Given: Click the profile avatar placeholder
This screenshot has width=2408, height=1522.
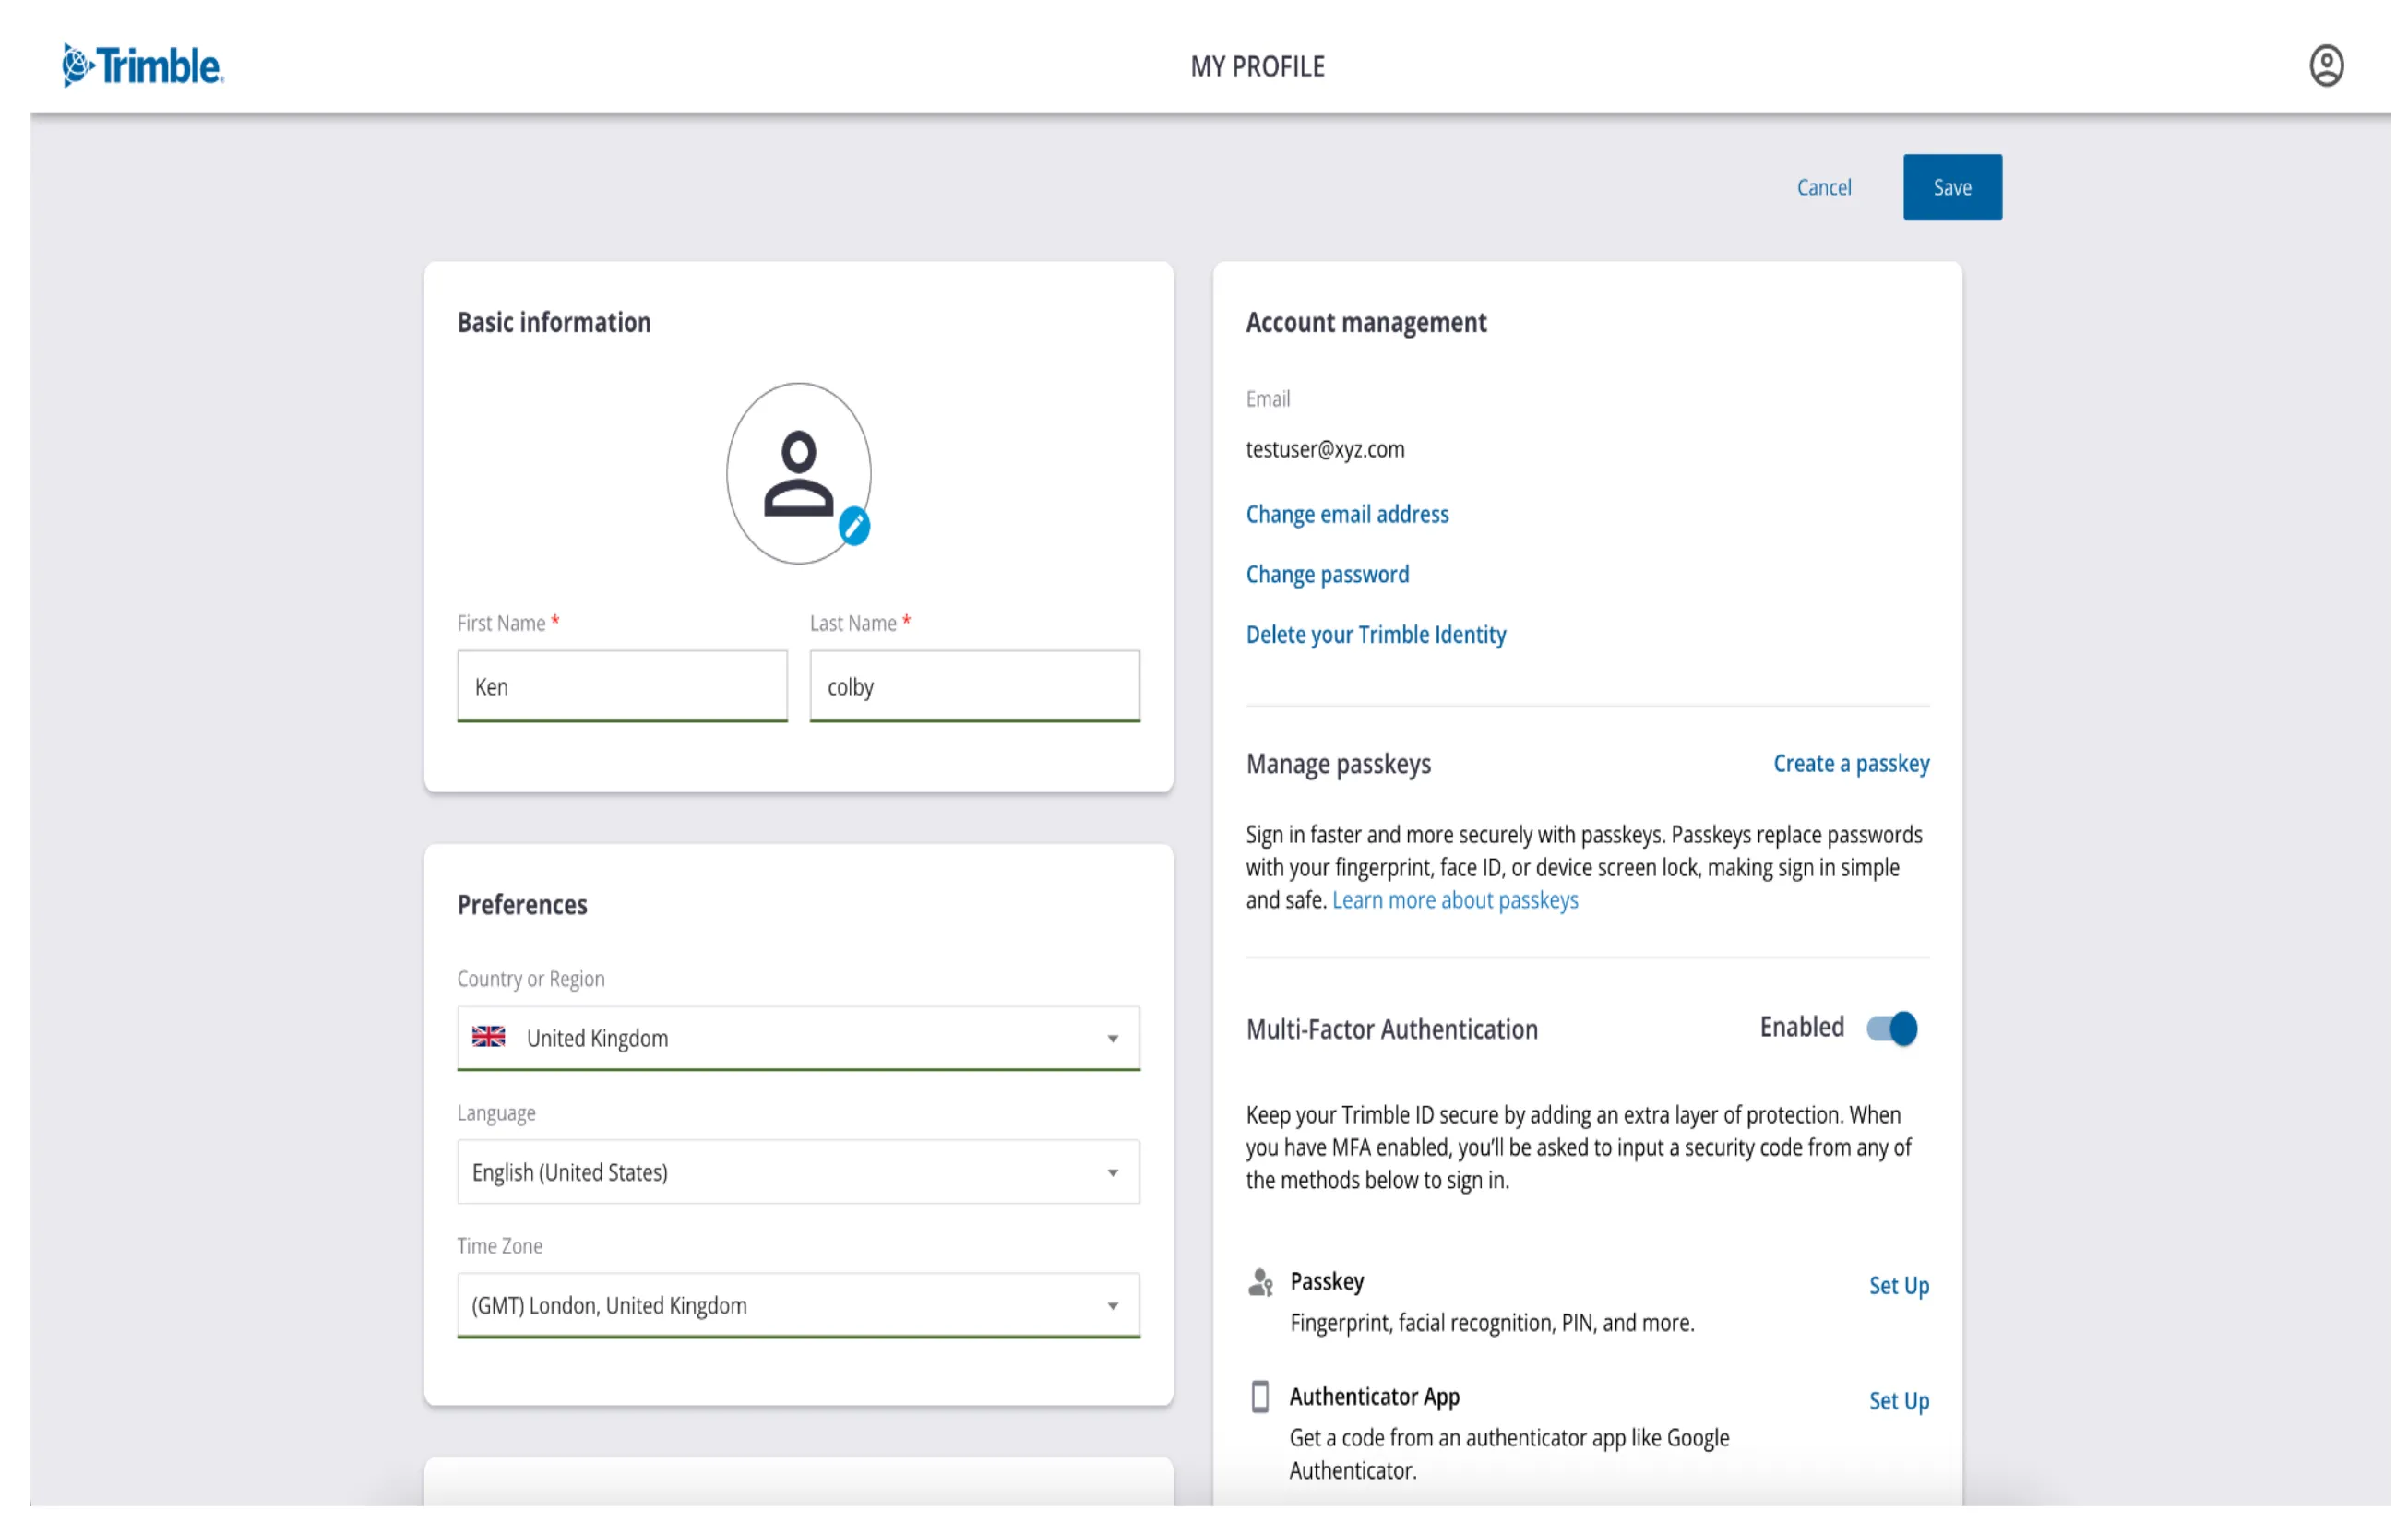Looking at the screenshot, I should [x=798, y=474].
